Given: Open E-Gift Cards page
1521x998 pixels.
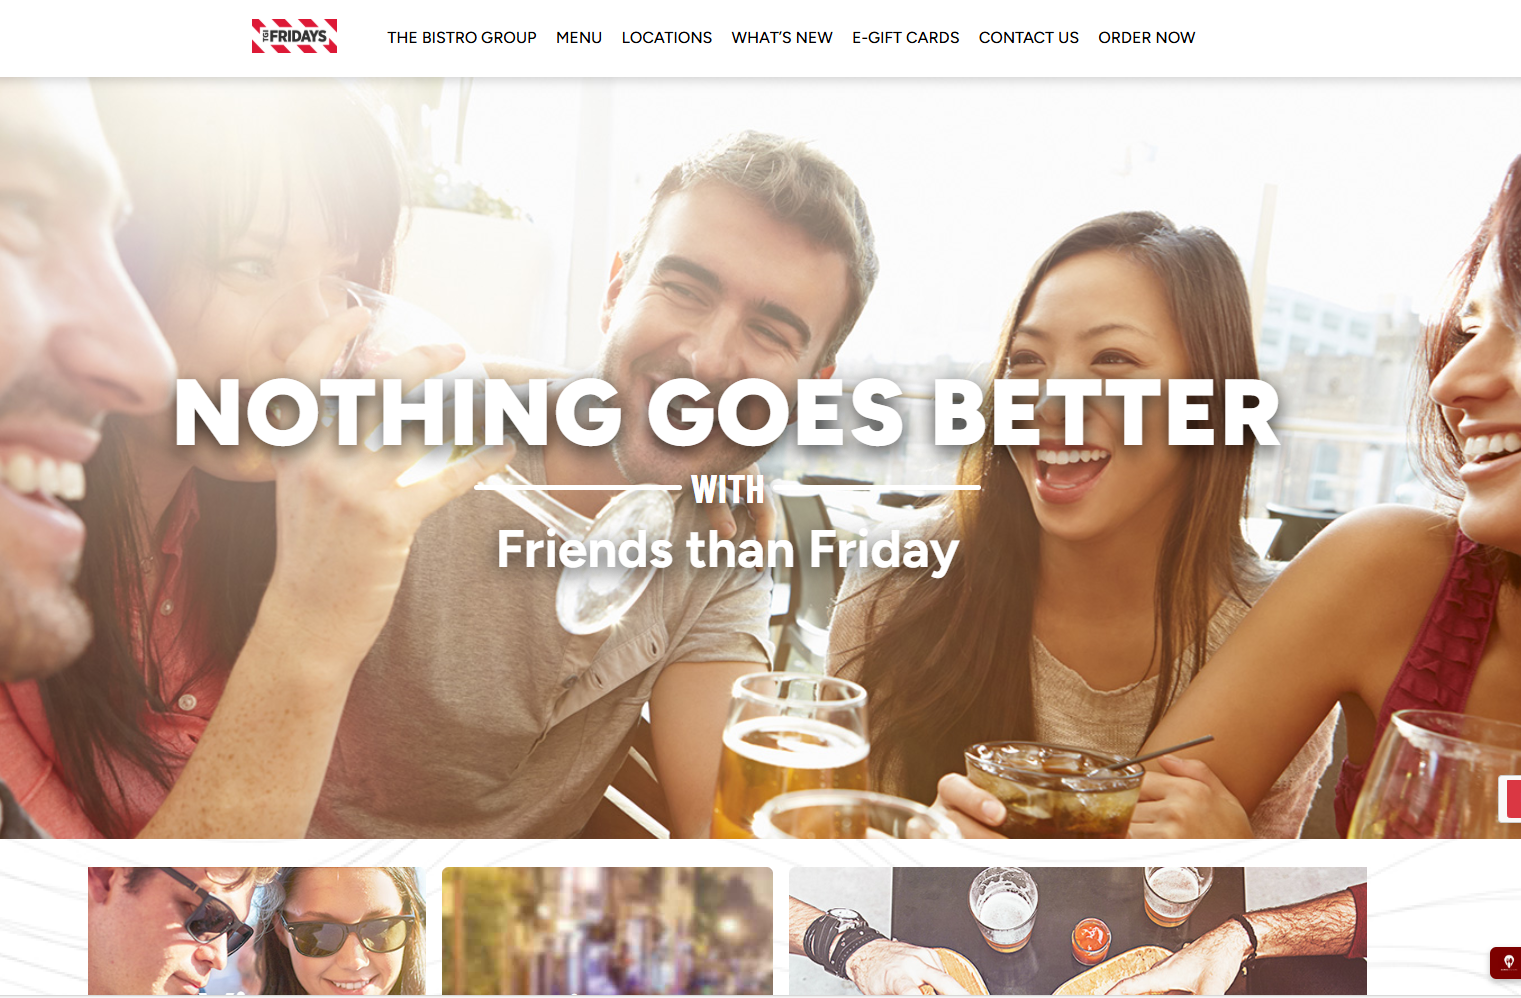Looking at the screenshot, I should 906,38.
